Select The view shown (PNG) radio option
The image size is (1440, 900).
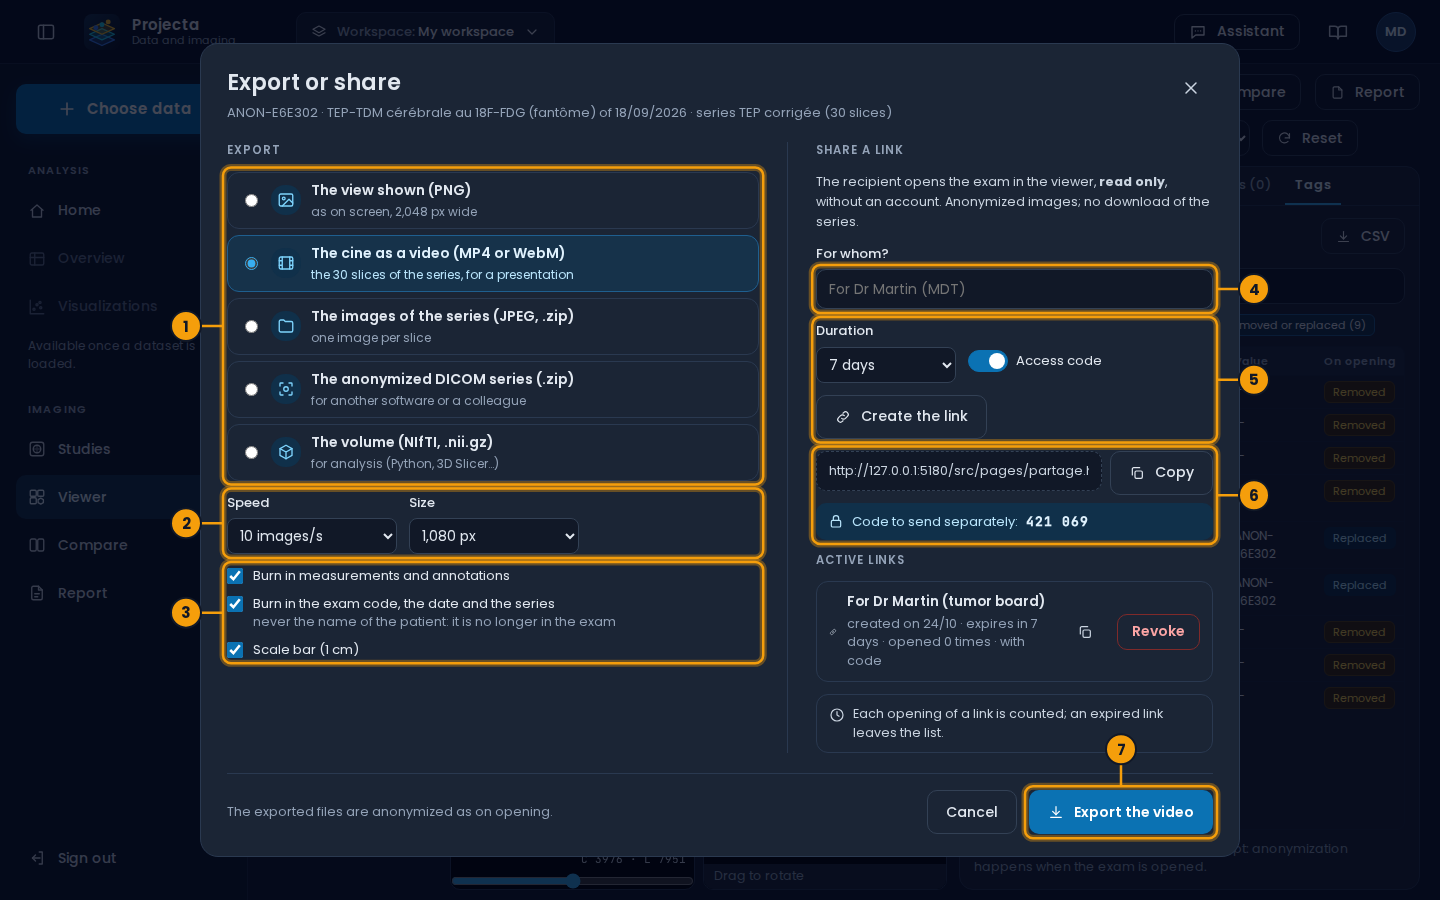[x=251, y=200]
